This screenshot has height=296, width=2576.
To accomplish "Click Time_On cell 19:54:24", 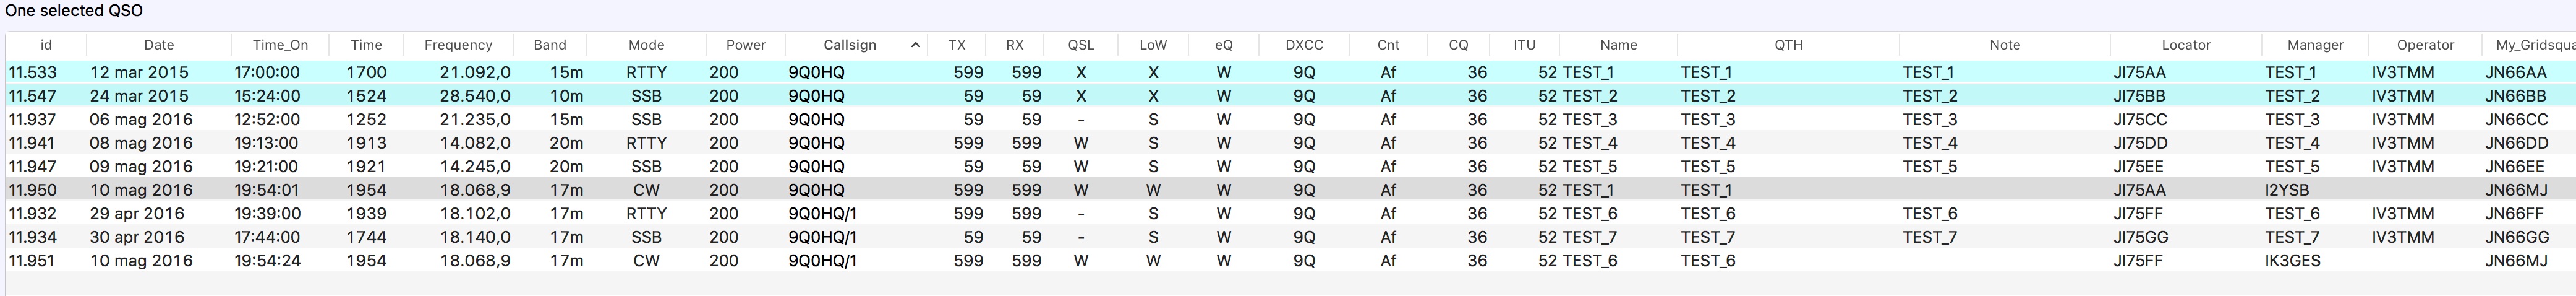I will (267, 260).
